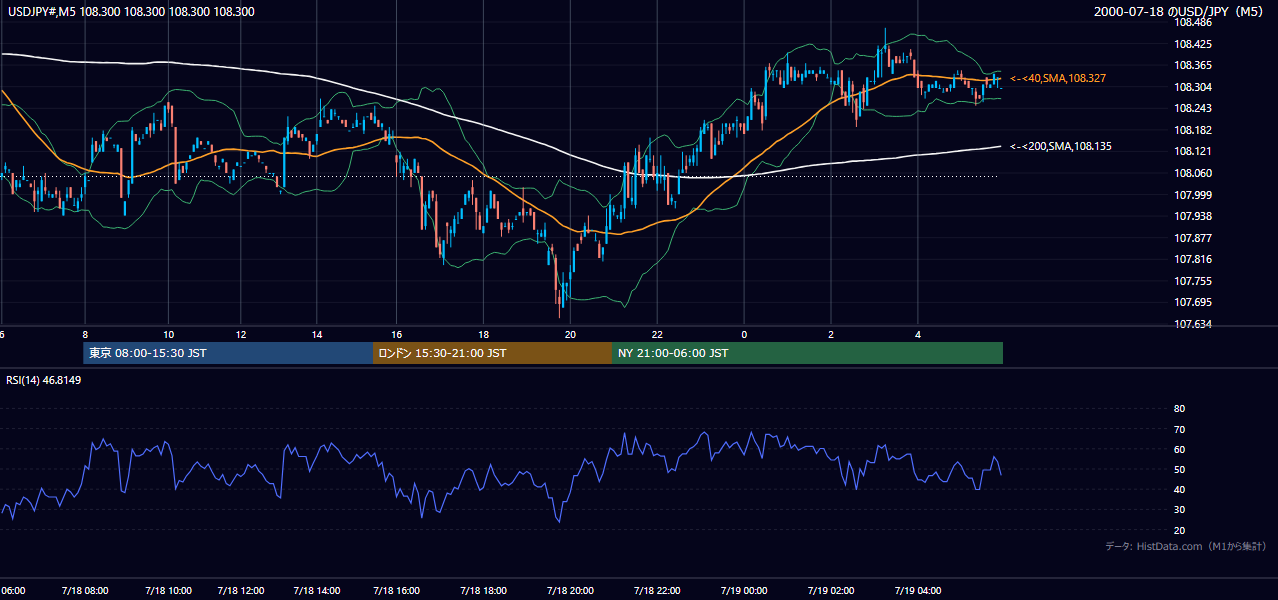
Task: Click price axis label 108.365
Action: click(x=1193, y=65)
